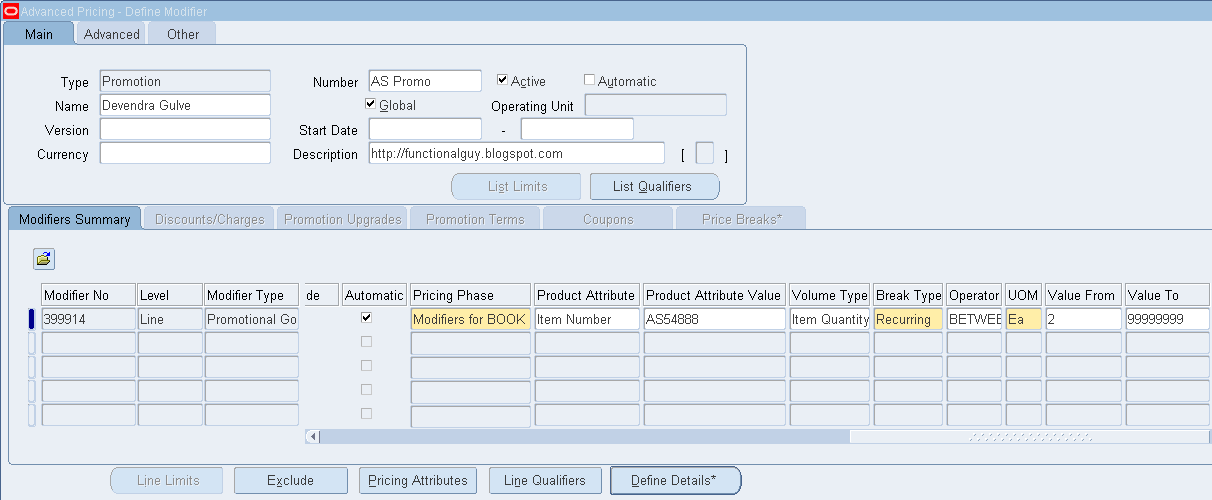The image size is (1212, 500).
Task: Click the Modifier No column header
Action: [88, 295]
